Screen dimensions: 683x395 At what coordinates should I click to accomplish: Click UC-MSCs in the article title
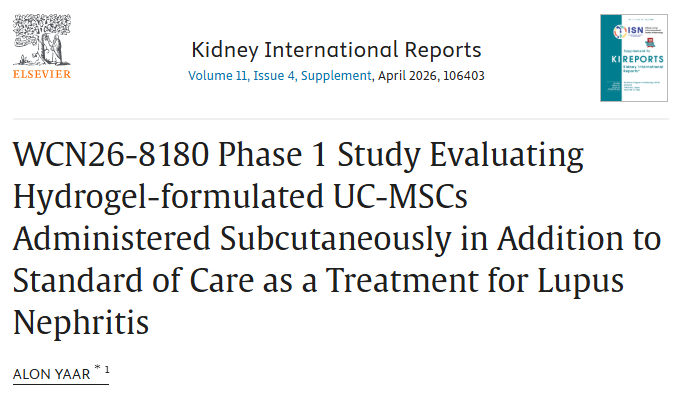[400, 196]
